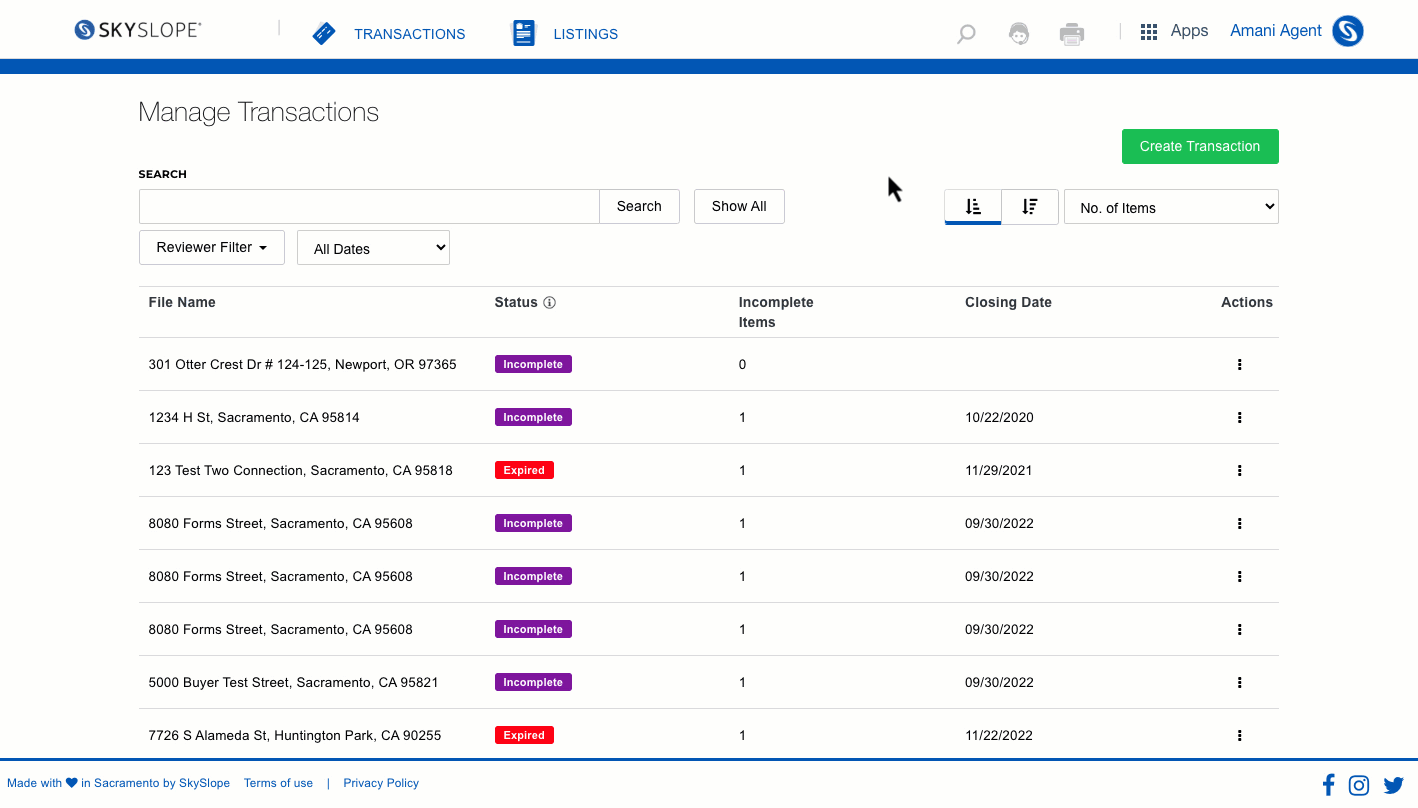The image size is (1418, 808).
Task: Open the Privacy Policy link
Action: tap(381, 783)
